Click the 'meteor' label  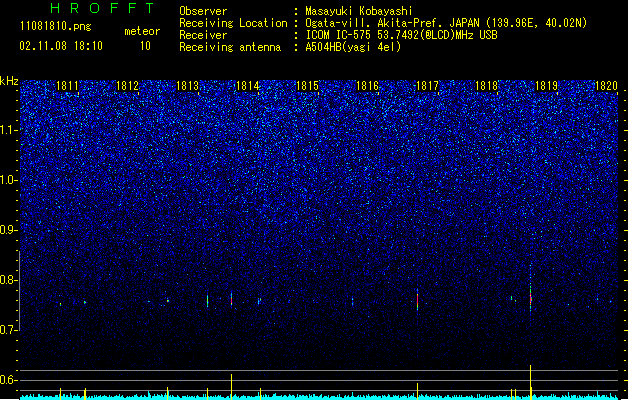point(142,31)
